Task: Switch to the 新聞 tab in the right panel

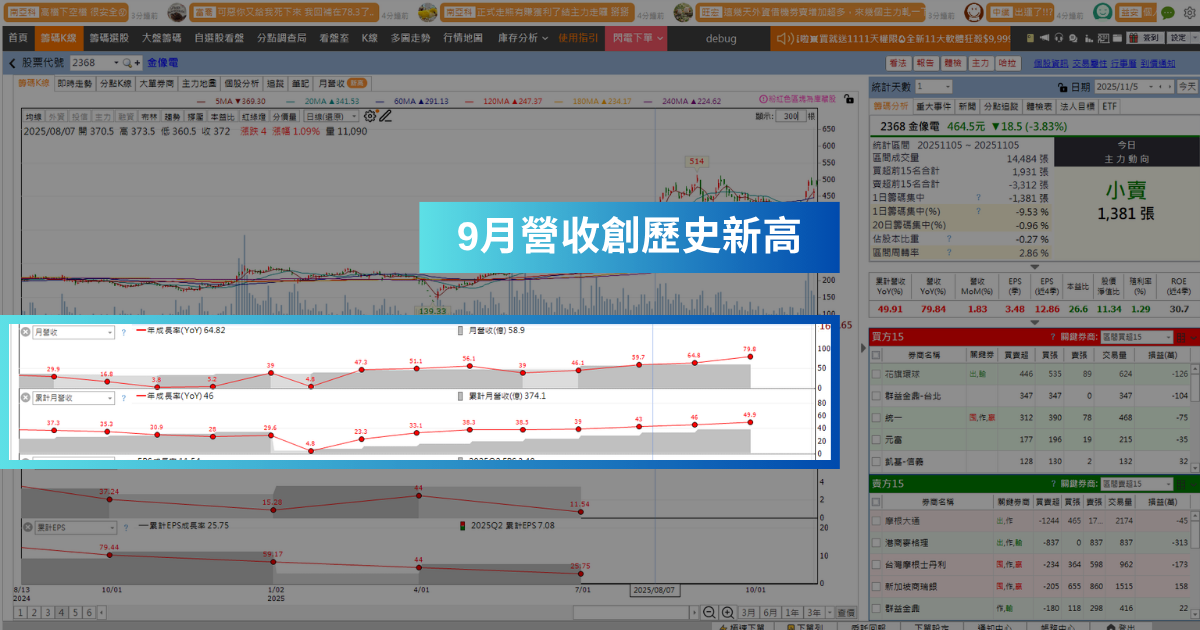Action: click(x=968, y=105)
